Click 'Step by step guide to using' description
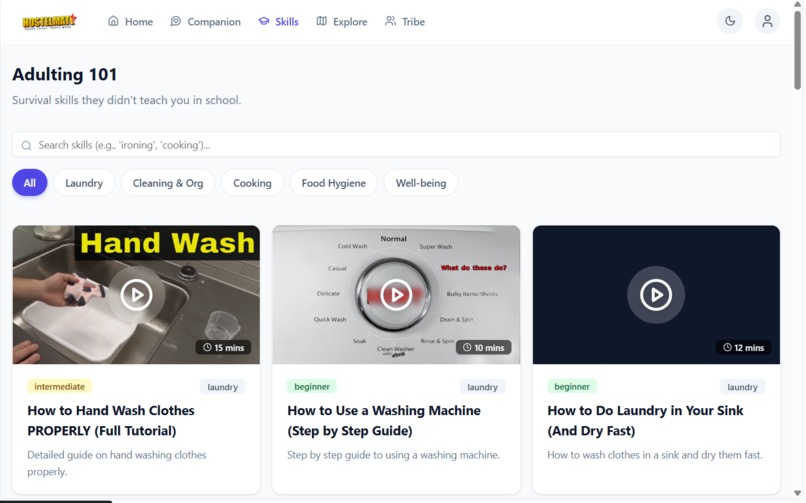This screenshot has height=503, width=806. coord(393,455)
